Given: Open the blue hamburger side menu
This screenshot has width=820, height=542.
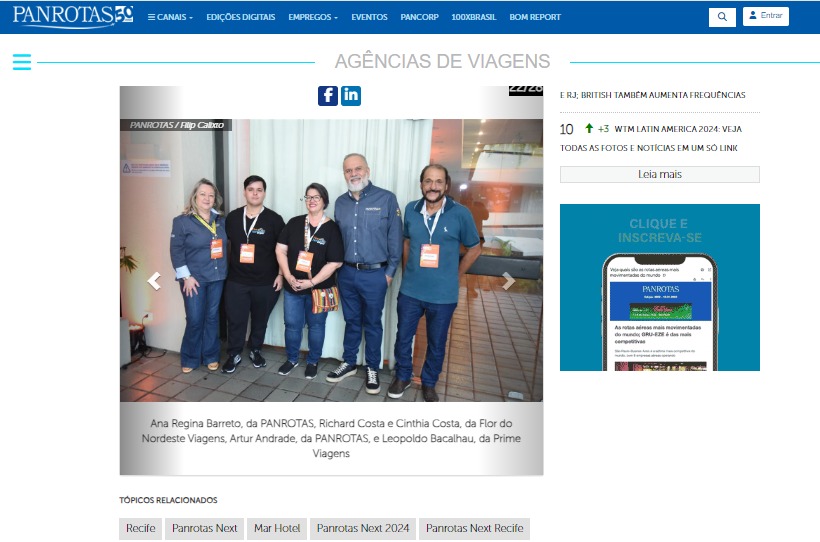Looking at the screenshot, I should coord(21,62).
